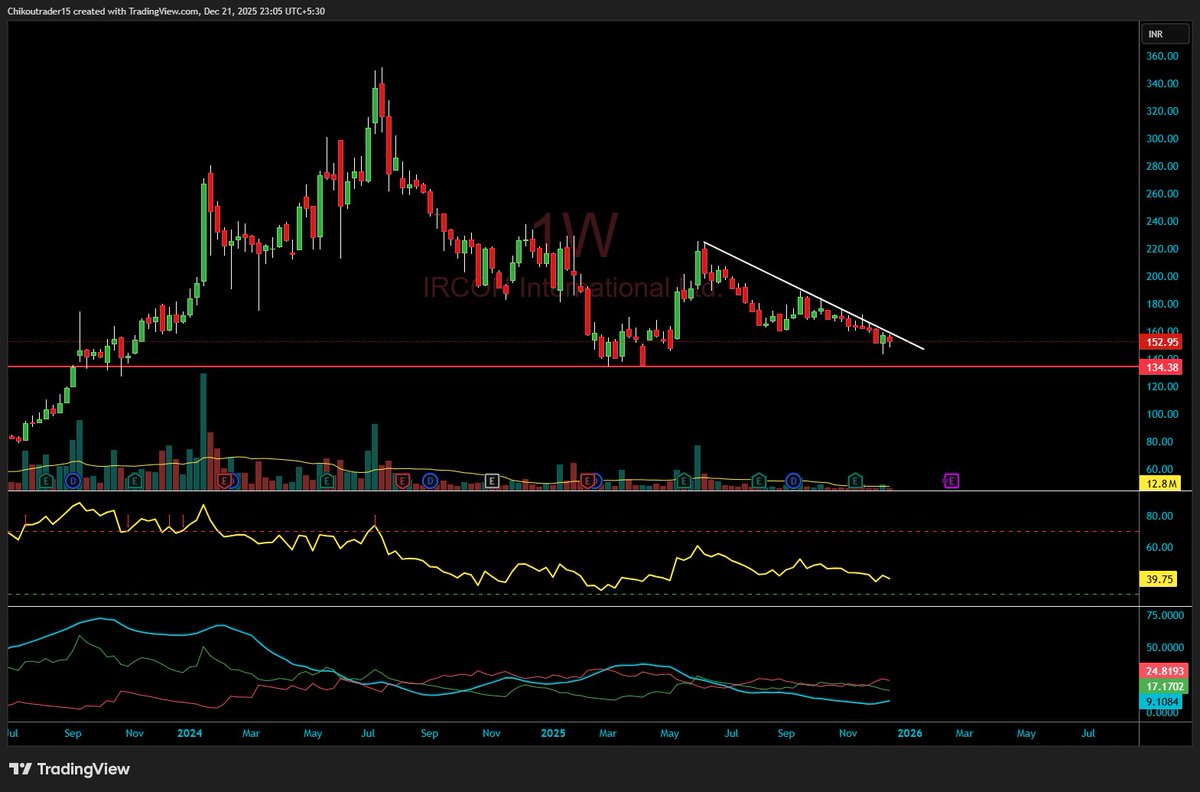Image resolution: width=1200 pixels, height=792 pixels.
Task: Click the dividend badge near May 2024
Action: click(430, 480)
